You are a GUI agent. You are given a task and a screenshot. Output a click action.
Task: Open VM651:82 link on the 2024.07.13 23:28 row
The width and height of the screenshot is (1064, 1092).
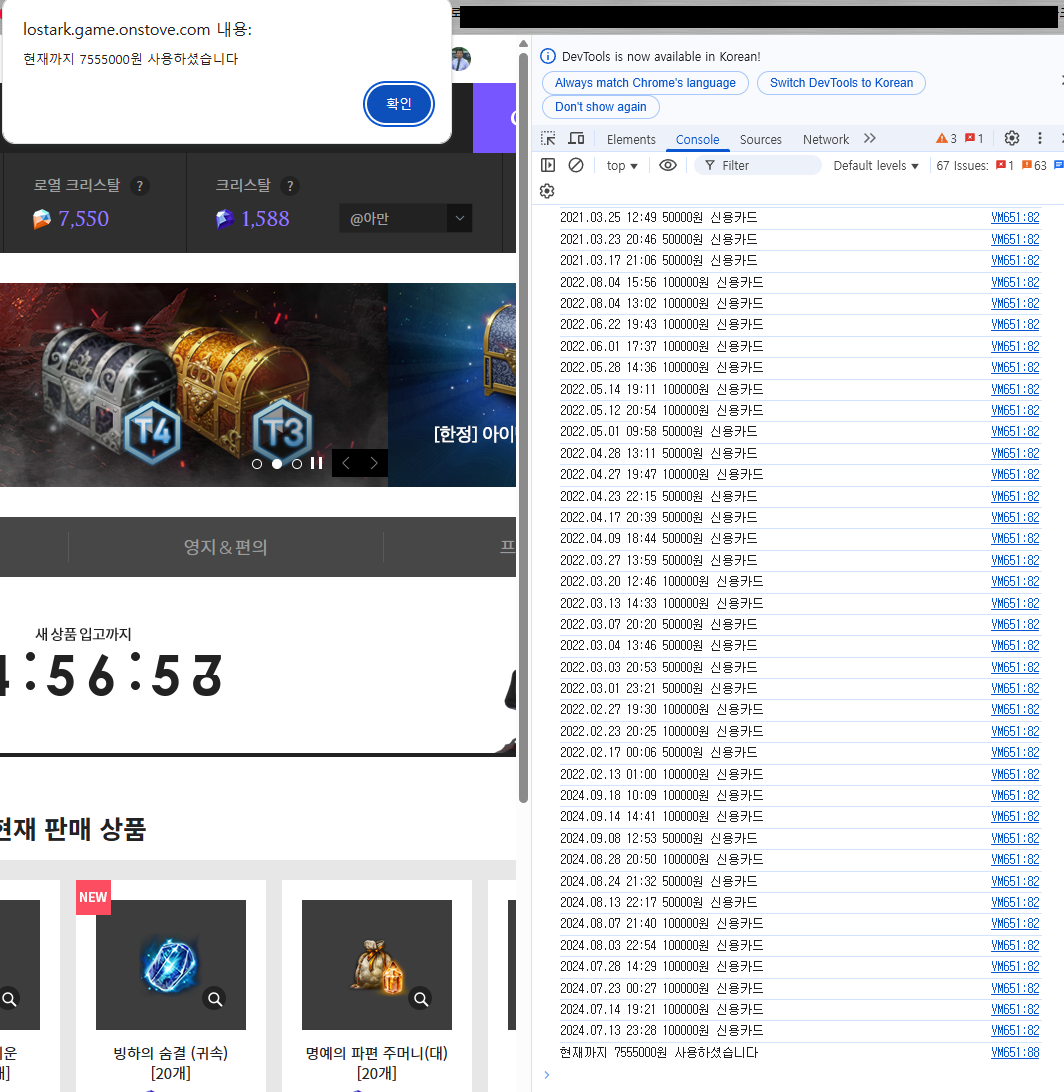tap(1015, 1030)
